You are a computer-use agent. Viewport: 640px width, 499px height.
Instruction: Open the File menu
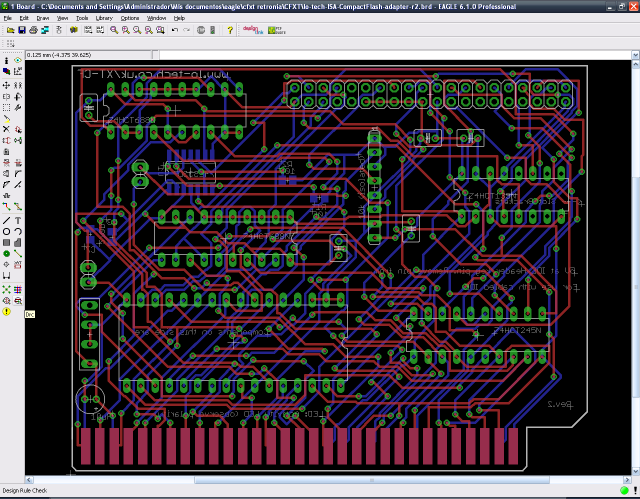click(7, 18)
